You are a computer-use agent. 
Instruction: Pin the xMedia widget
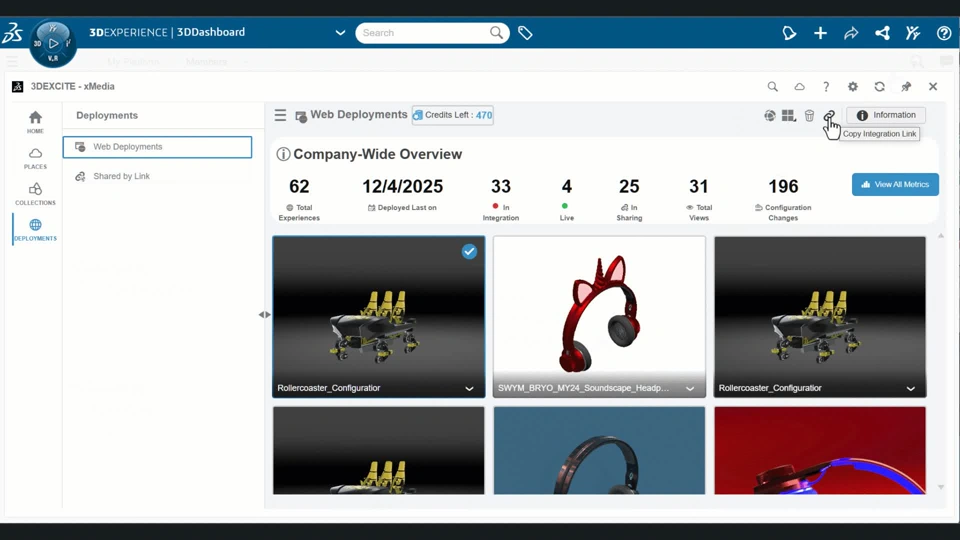click(906, 87)
